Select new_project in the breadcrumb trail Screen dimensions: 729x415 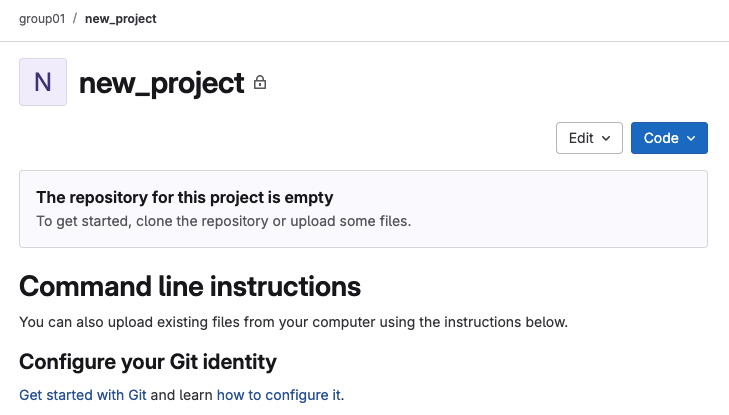click(120, 19)
